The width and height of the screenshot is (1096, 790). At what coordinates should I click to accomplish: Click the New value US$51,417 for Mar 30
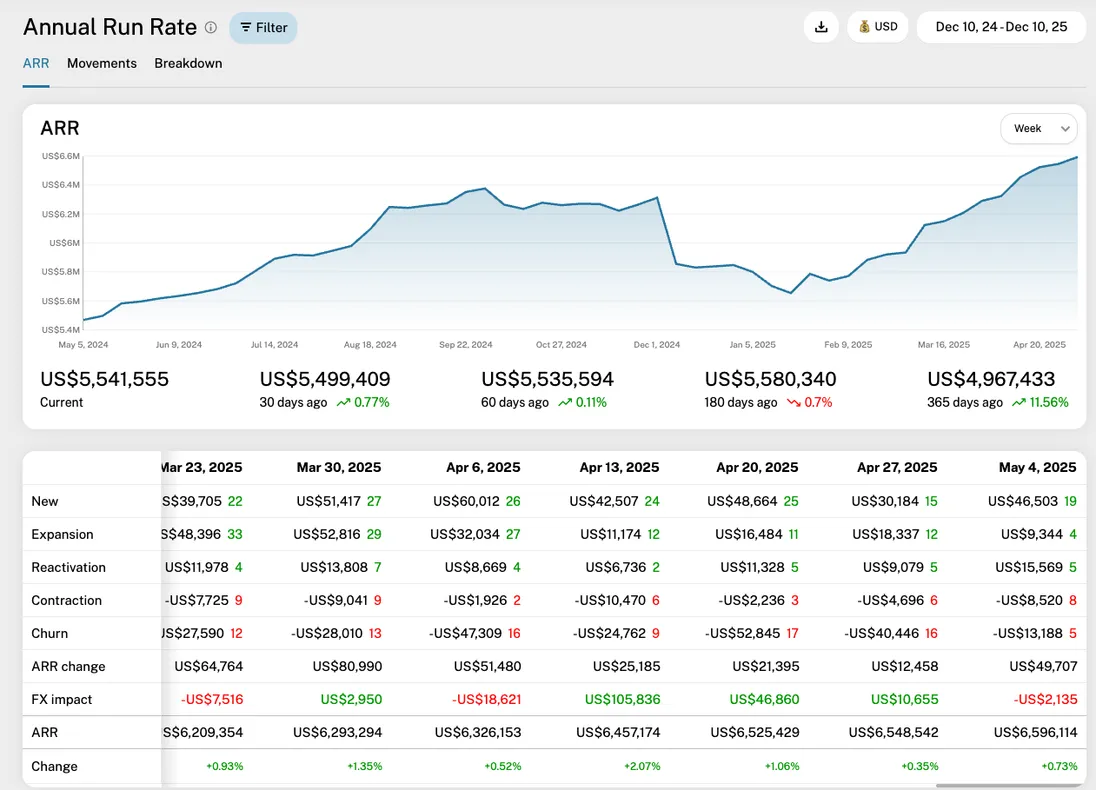click(x=328, y=501)
